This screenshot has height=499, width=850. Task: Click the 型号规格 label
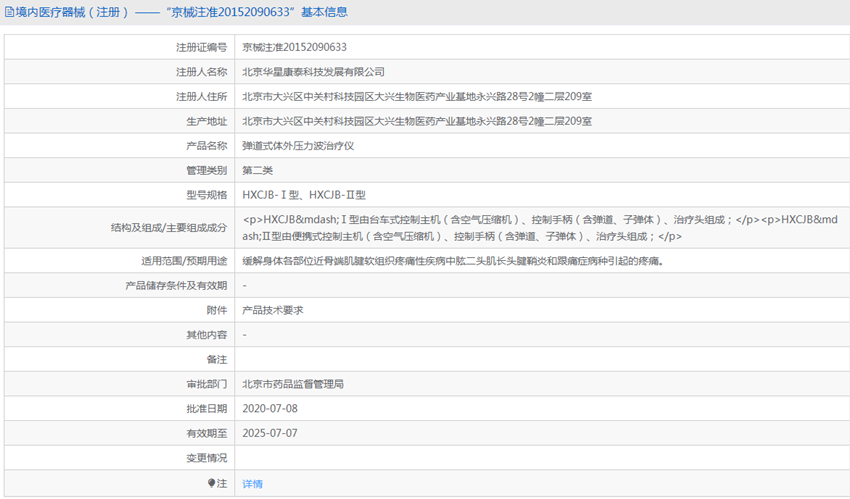[207, 195]
